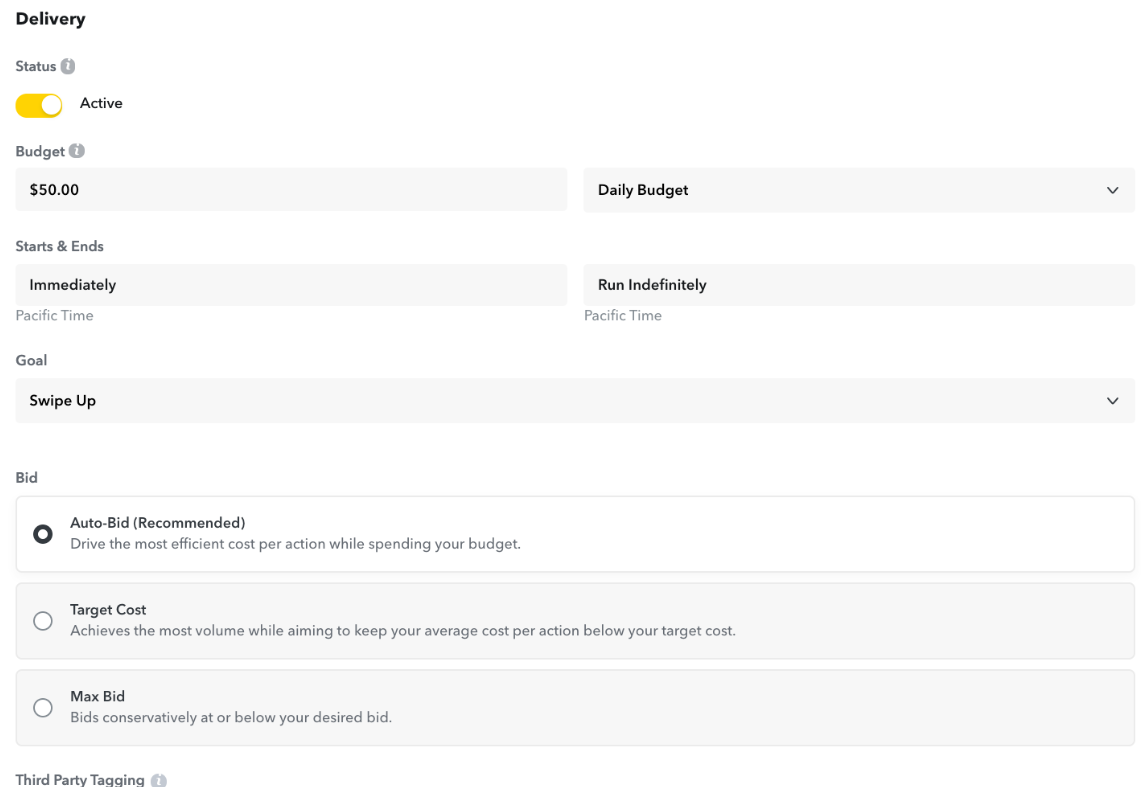Open the Third Party Tagging info icon
1141x787 pixels.
pyautogui.click(x=158, y=780)
